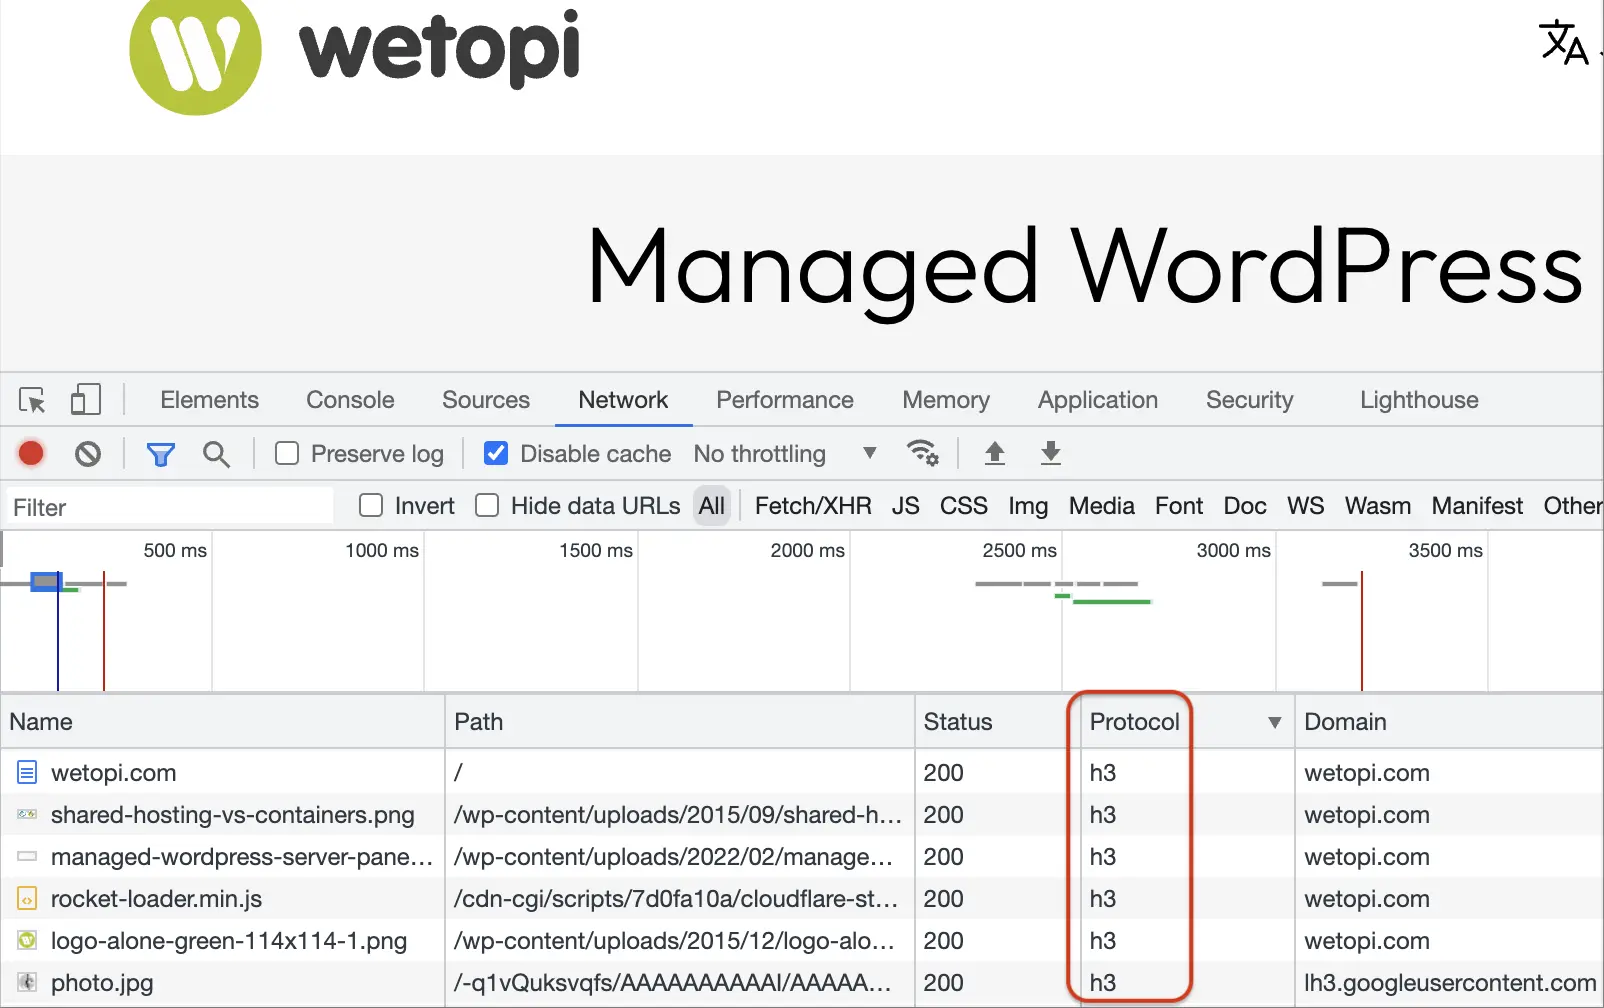Click the document icon beside wetopi.com
1604x1008 pixels.
(27, 773)
